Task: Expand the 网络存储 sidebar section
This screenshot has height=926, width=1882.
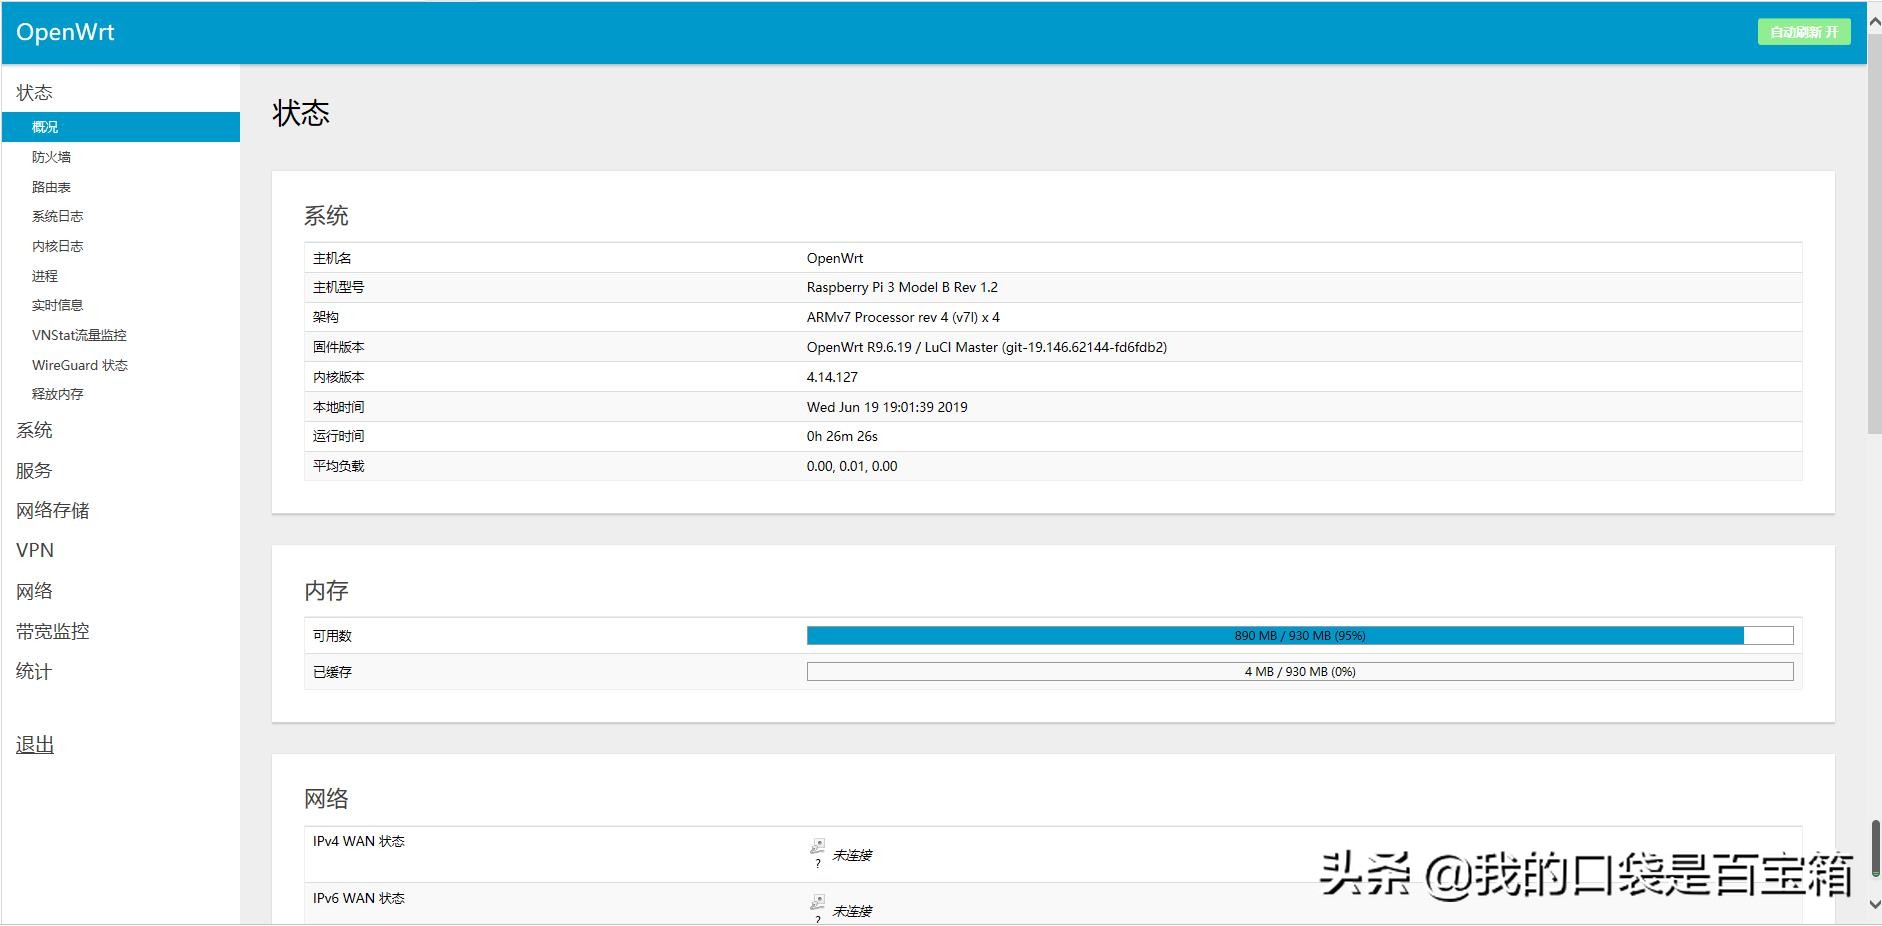Action: coord(53,510)
